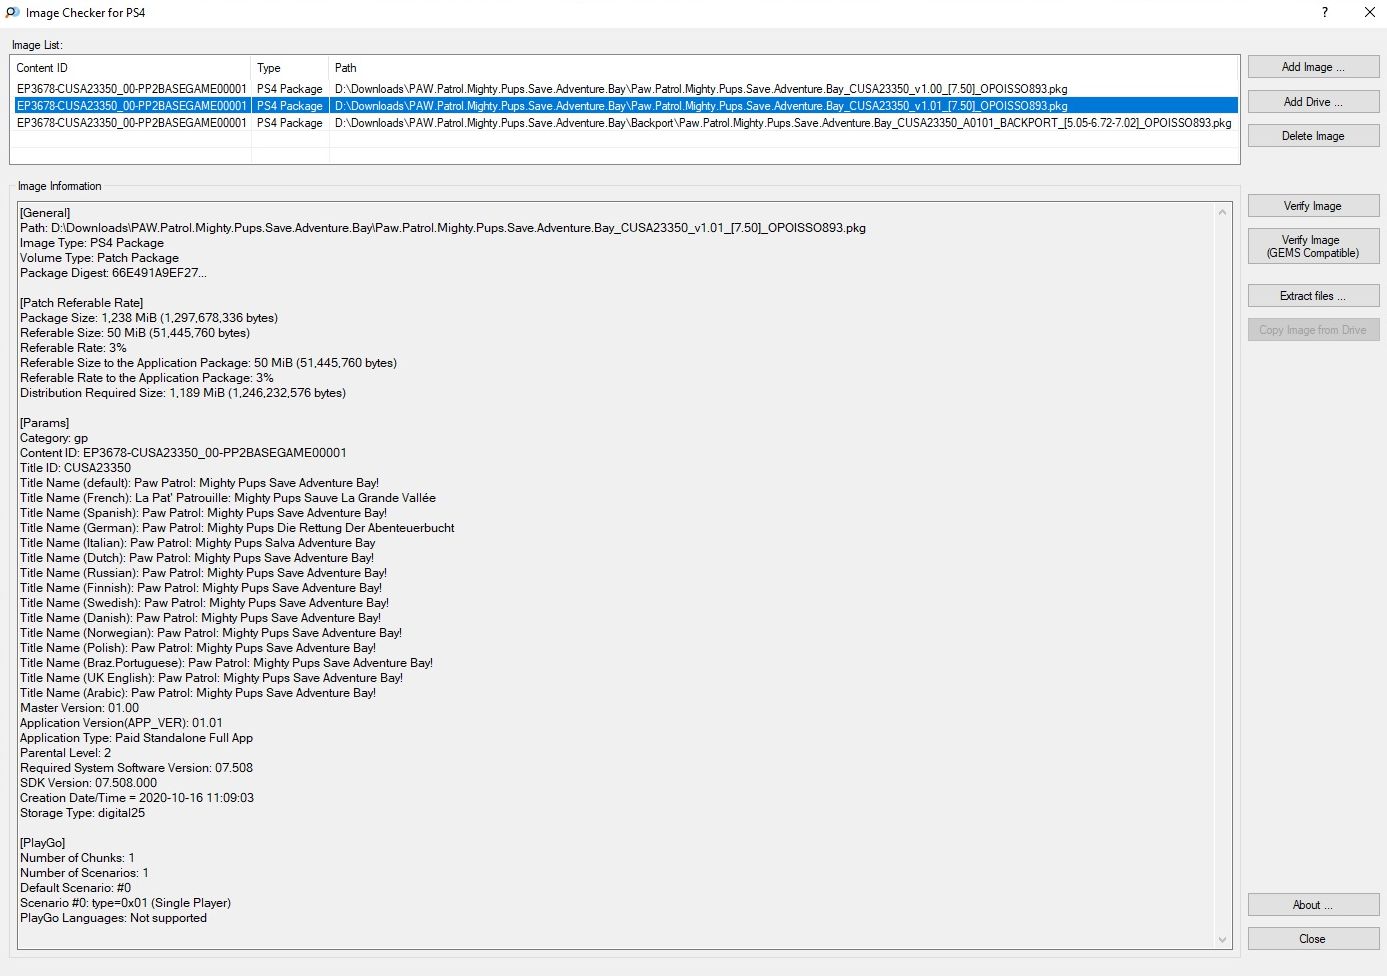Verify the selected image

[x=1313, y=206]
